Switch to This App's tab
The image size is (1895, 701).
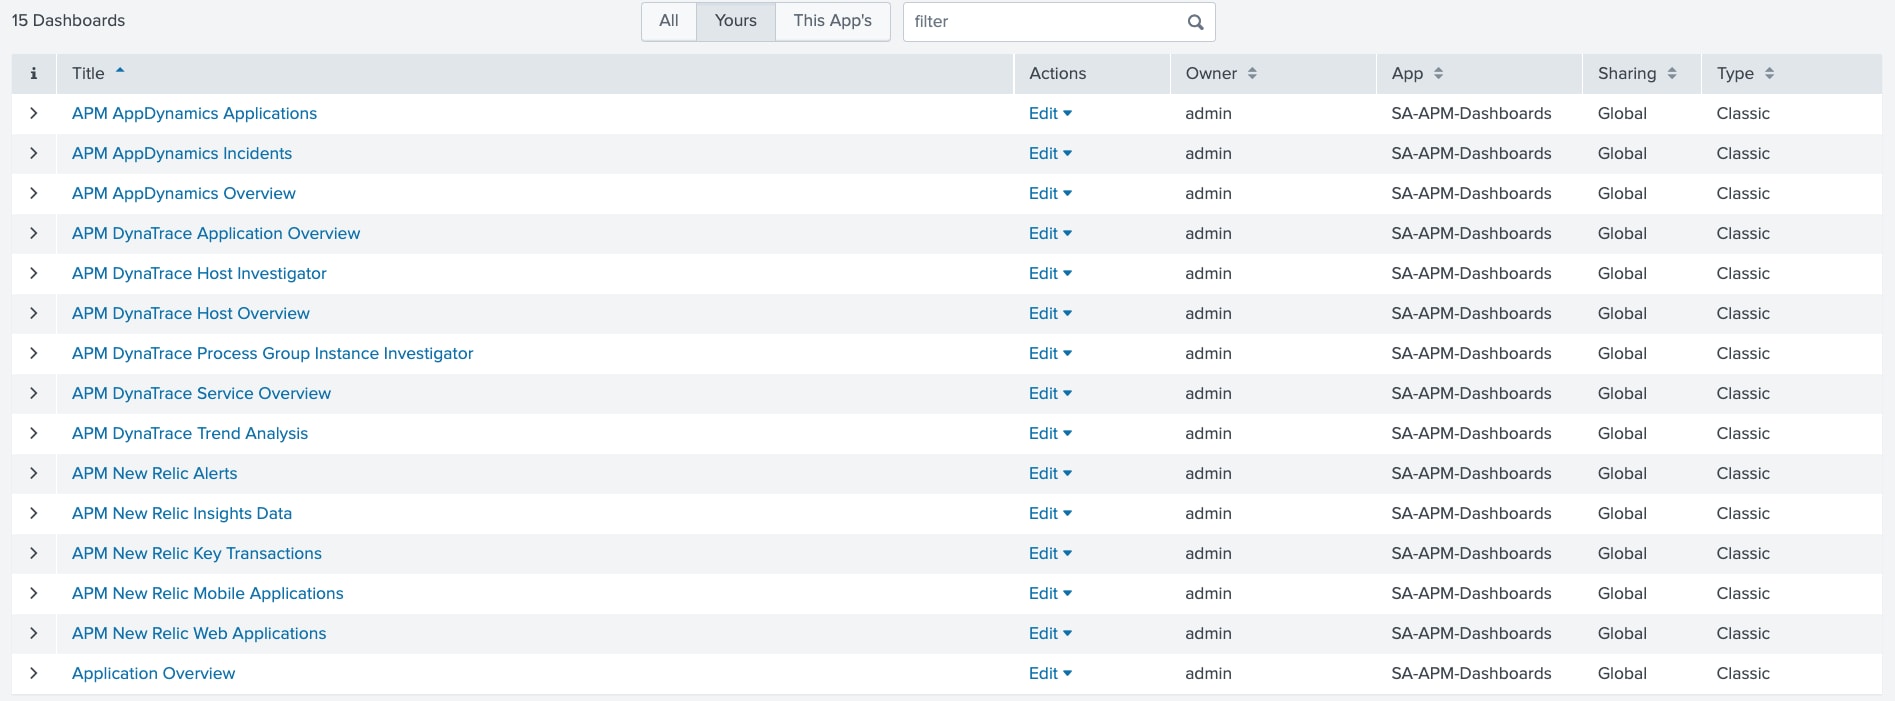833,21
